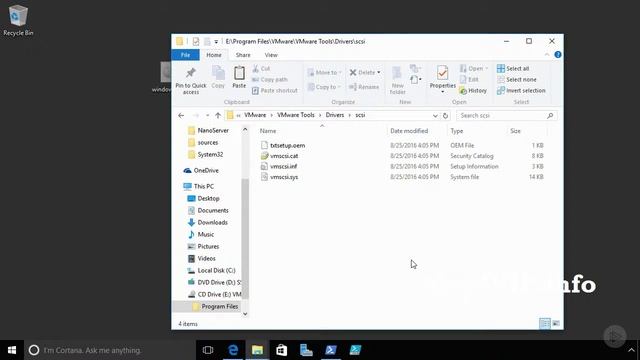Click Rename in Organize group
Screen dimensions: 640x360
click(x=364, y=87)
